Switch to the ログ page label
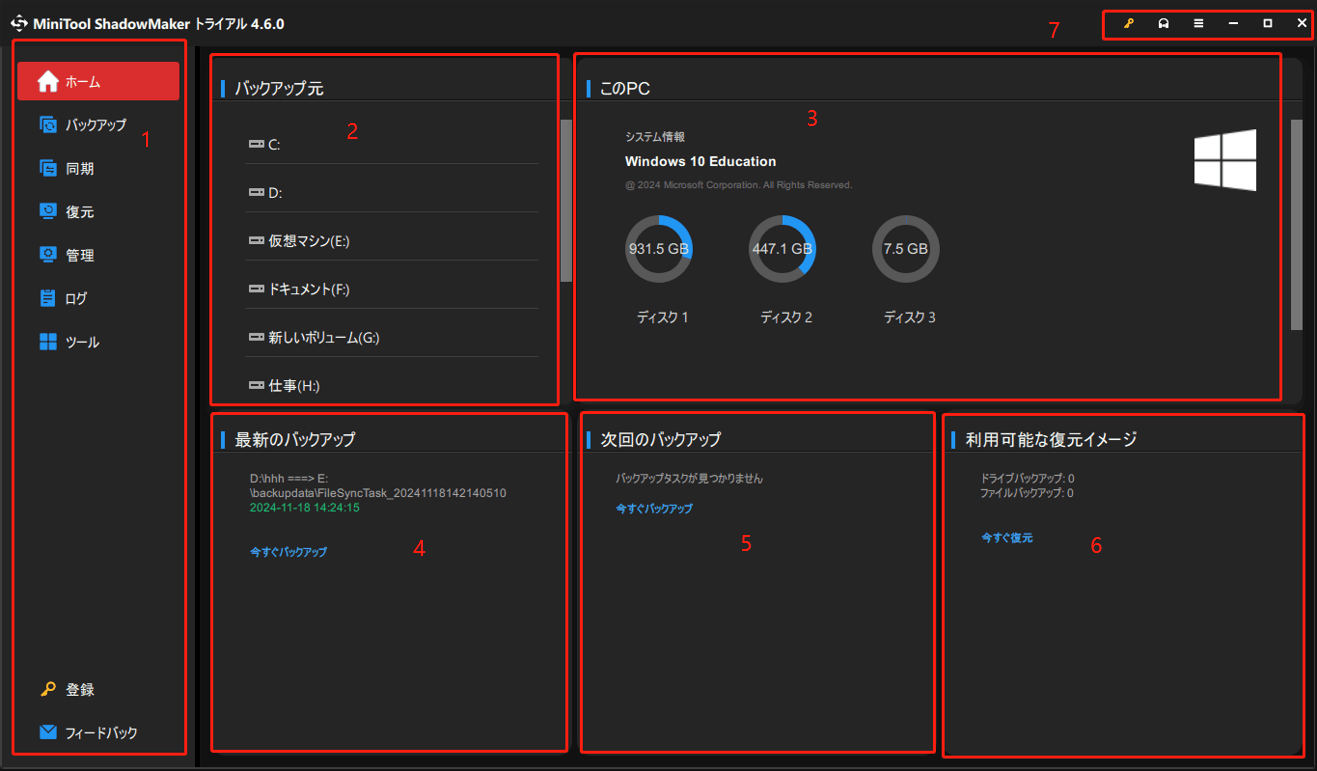The image size is (1317, 771). tap(77, 299)
